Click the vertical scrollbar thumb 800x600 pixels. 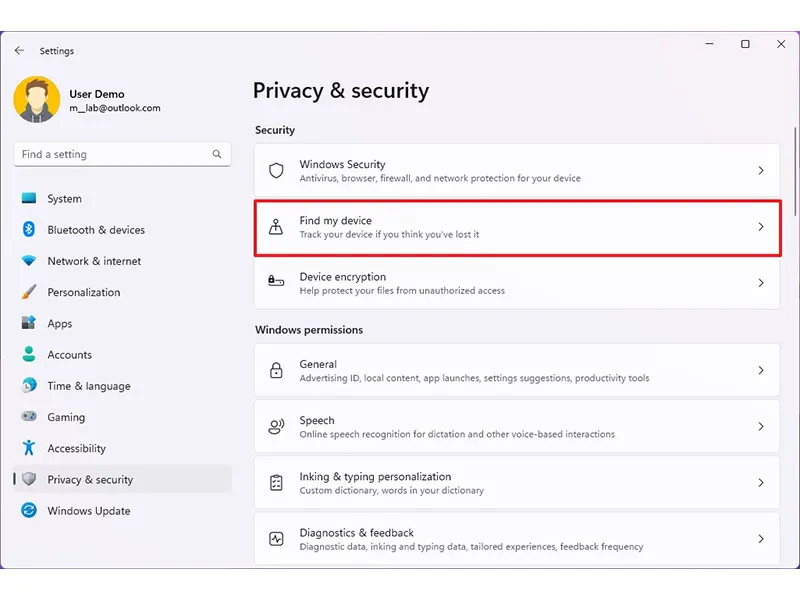[x=795, y=171]
